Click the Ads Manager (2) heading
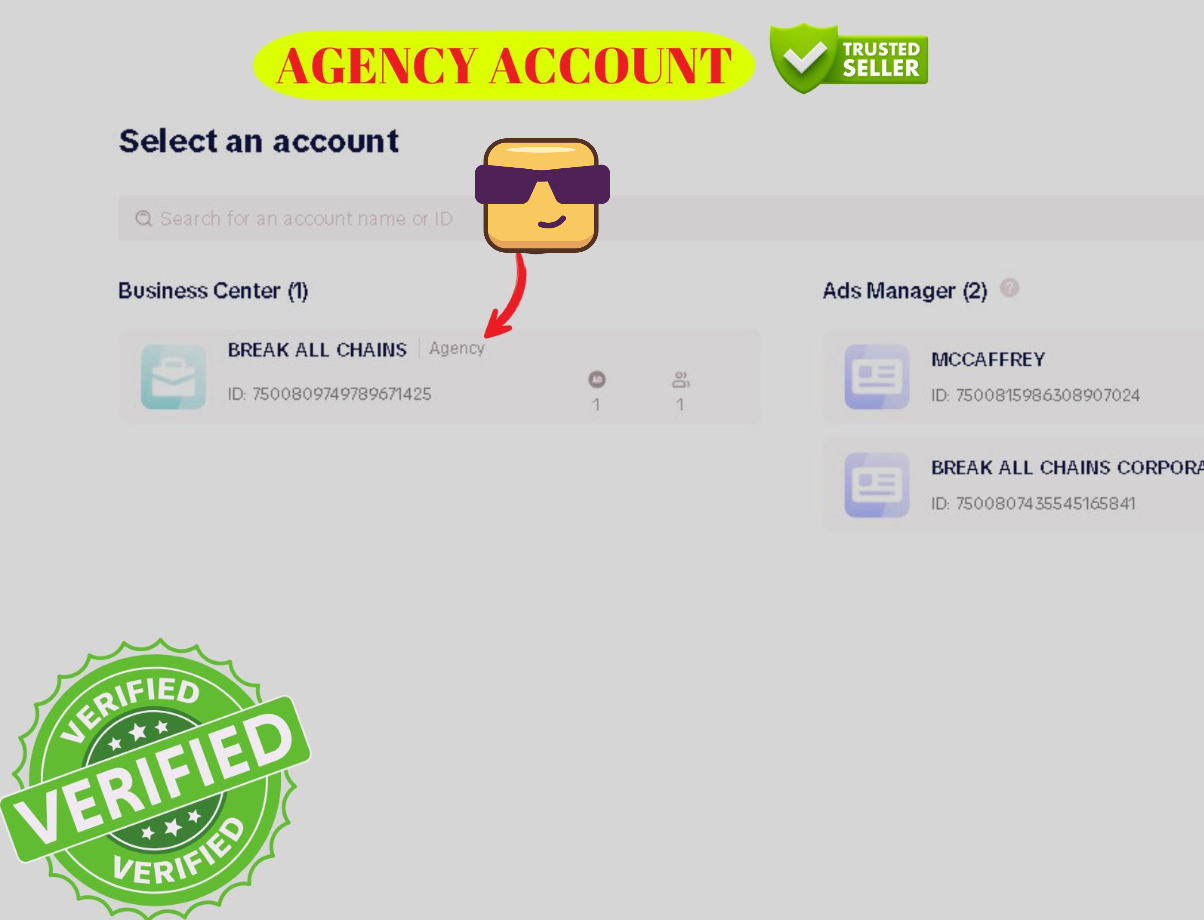The image size is (1204, 920). point(905,290)
